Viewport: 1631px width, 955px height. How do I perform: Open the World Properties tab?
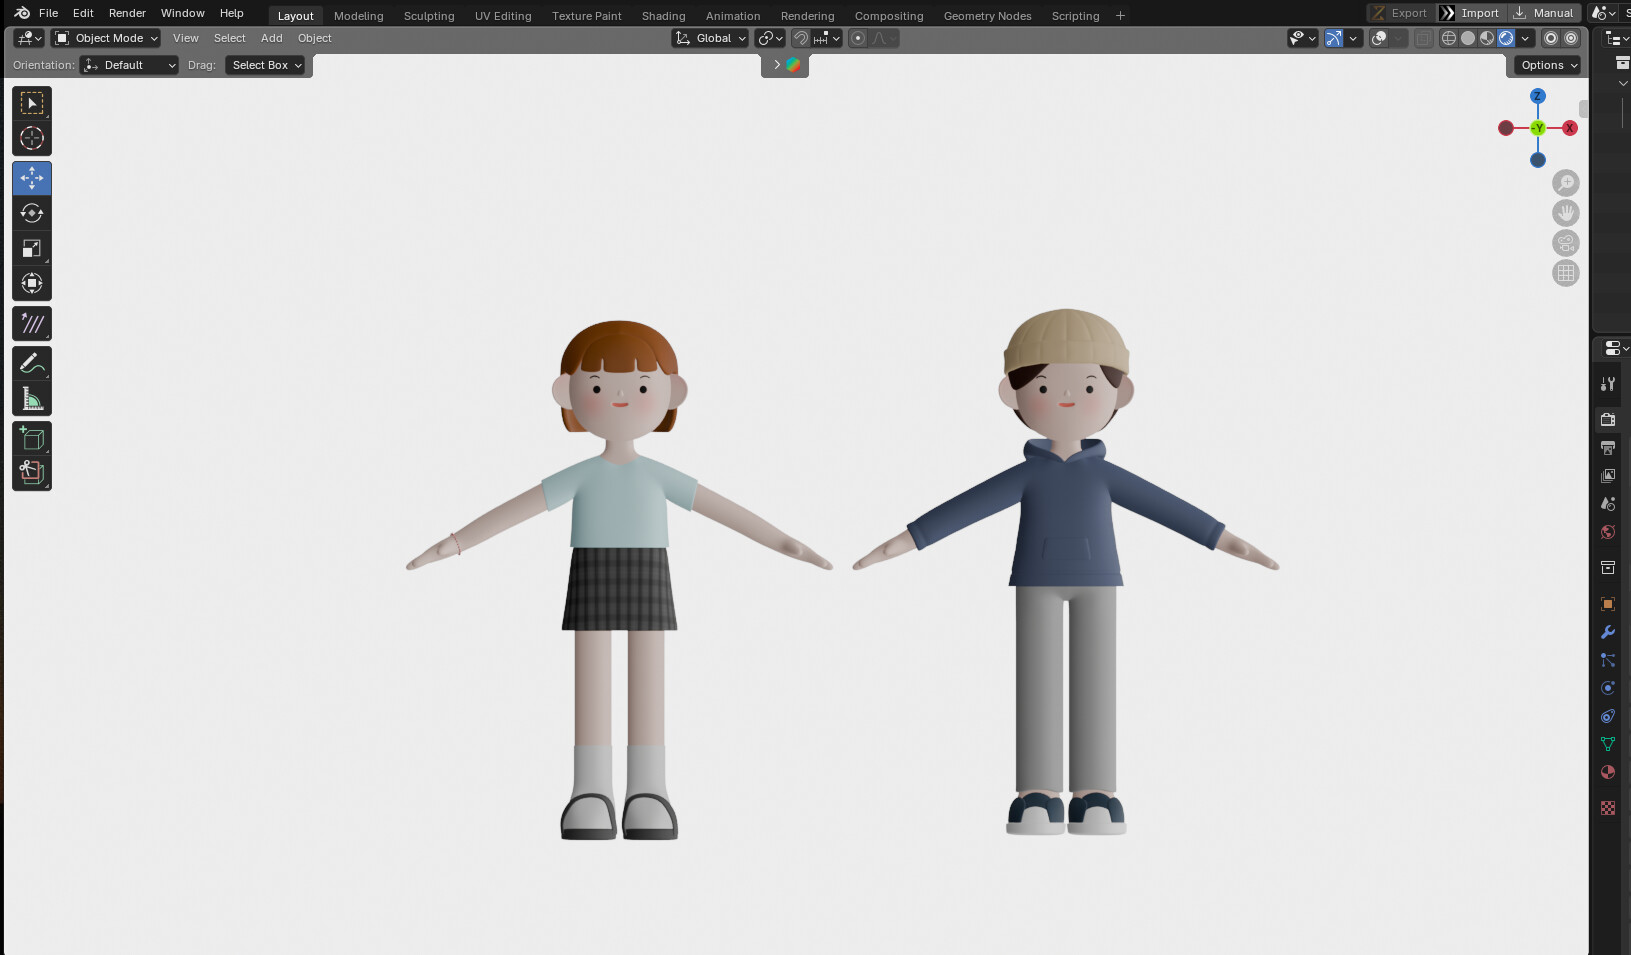[1608, 532]
